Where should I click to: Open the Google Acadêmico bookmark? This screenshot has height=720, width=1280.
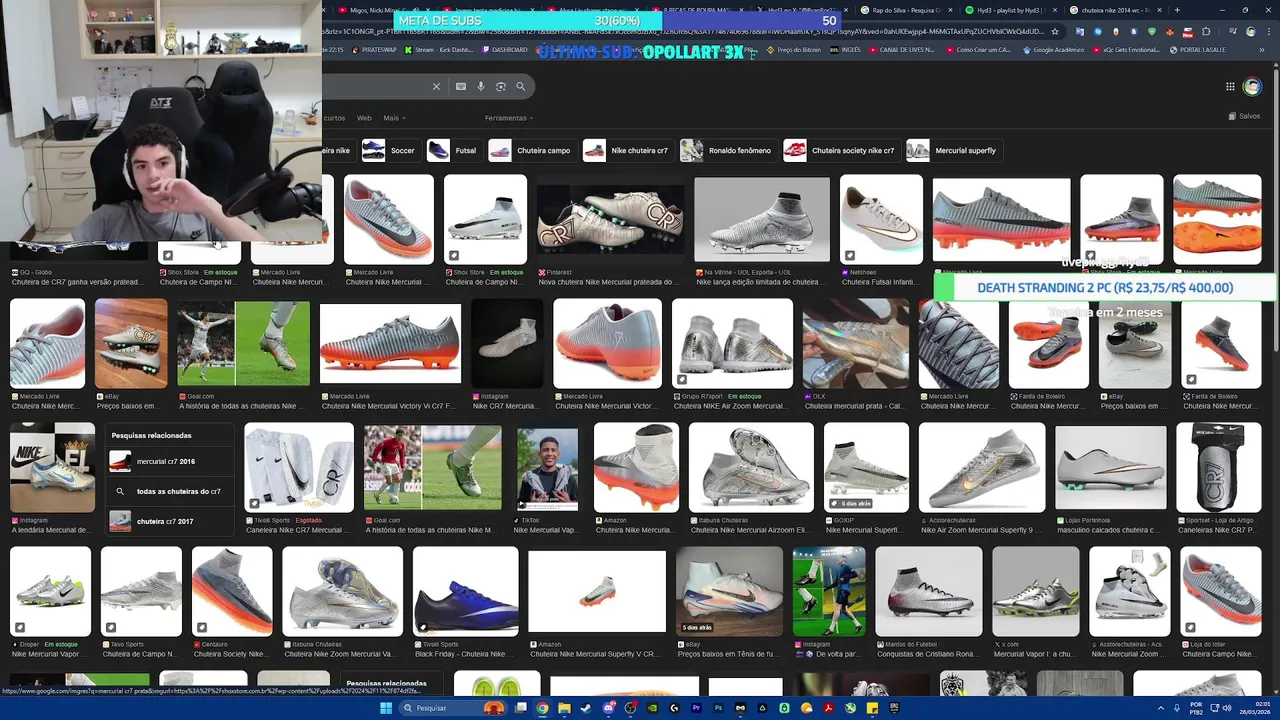(1053, 49)
